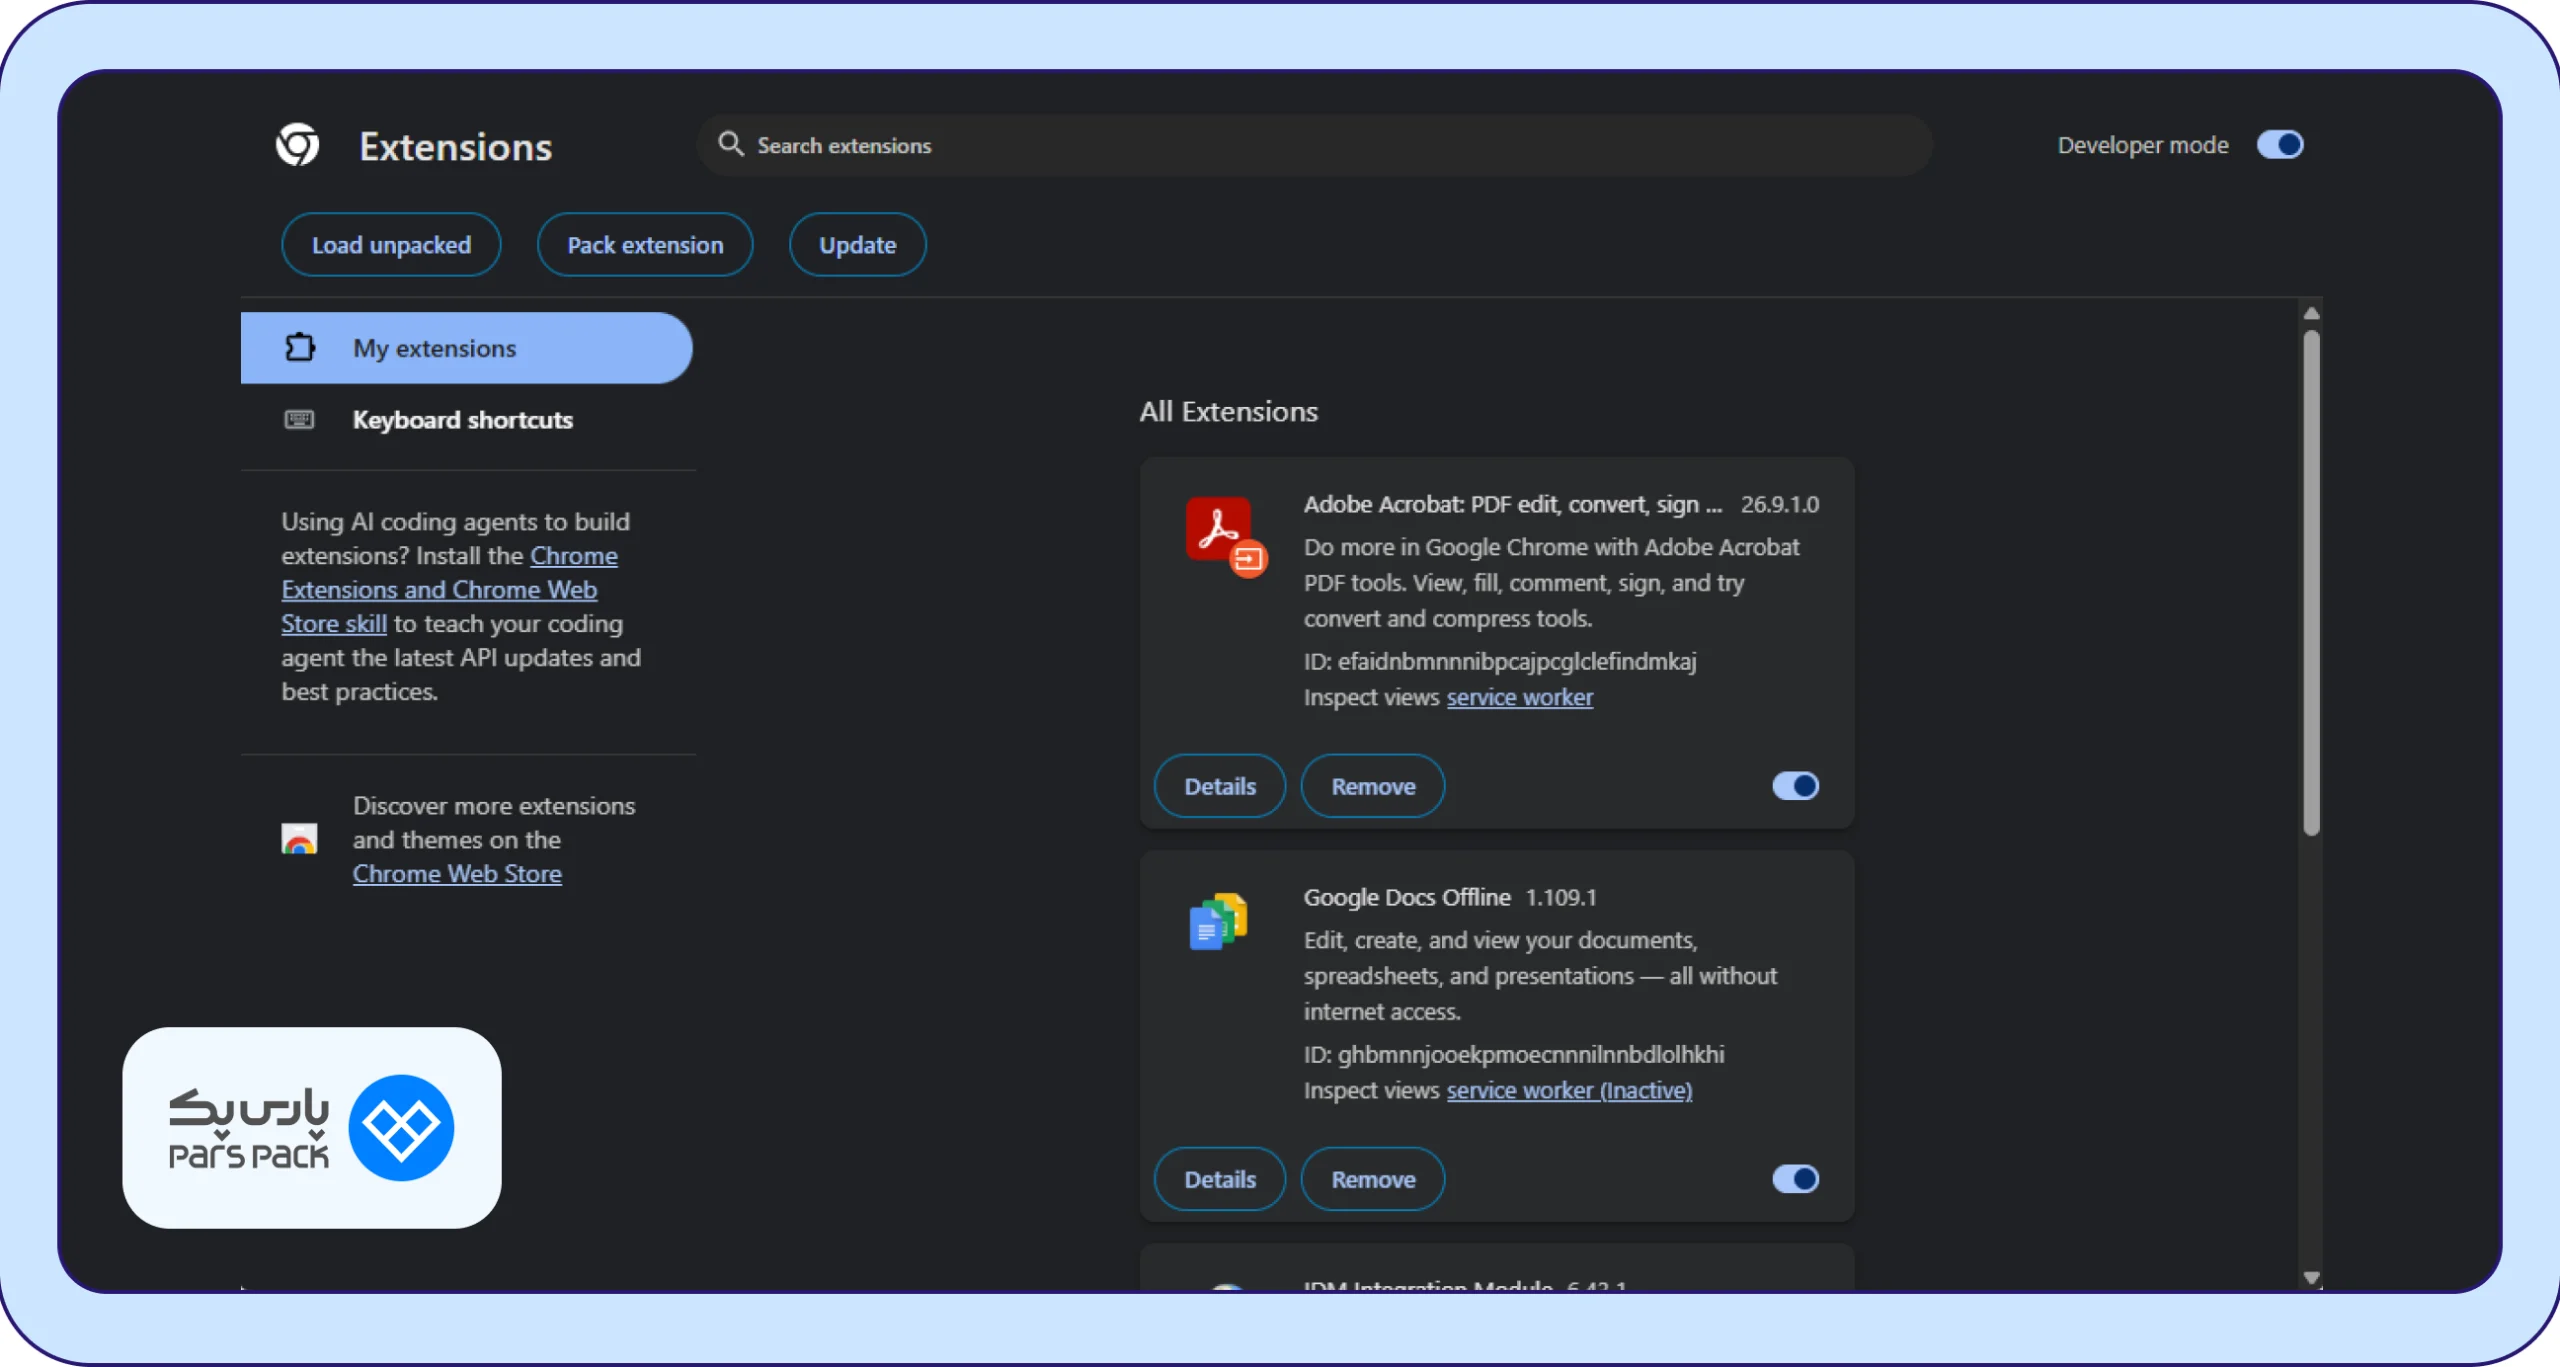Click the search magnifier icon

pos(731,145)
